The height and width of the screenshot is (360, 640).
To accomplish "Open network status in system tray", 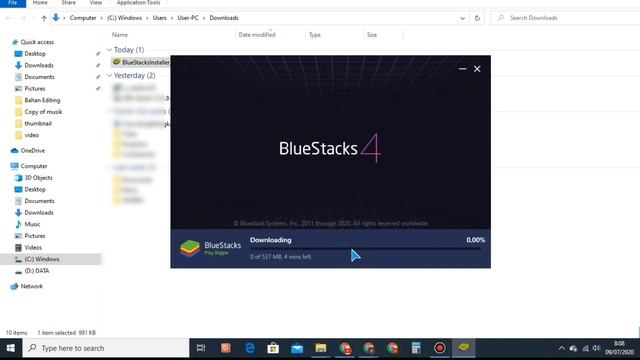I will tap(585, 348).
